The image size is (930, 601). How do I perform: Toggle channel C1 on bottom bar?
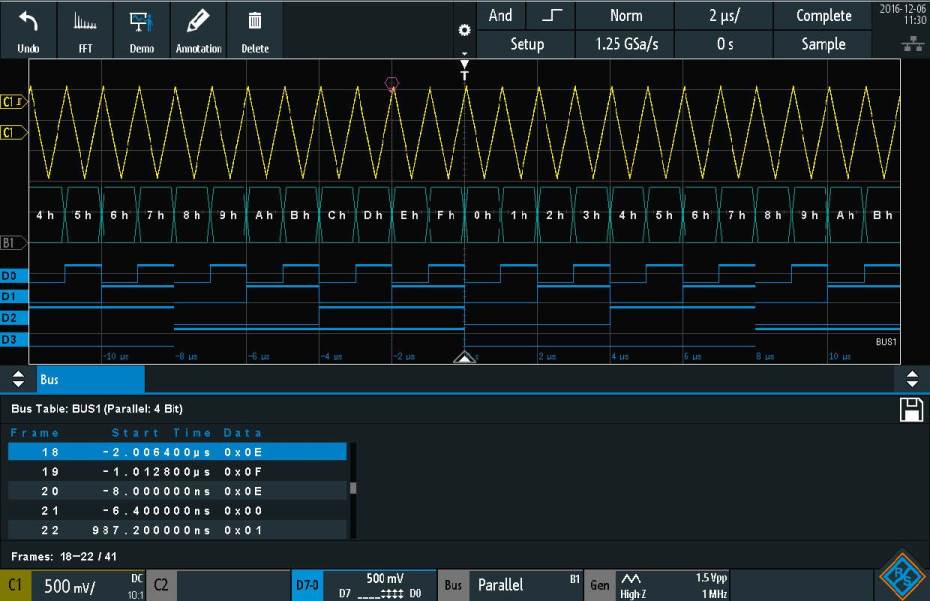17,585
